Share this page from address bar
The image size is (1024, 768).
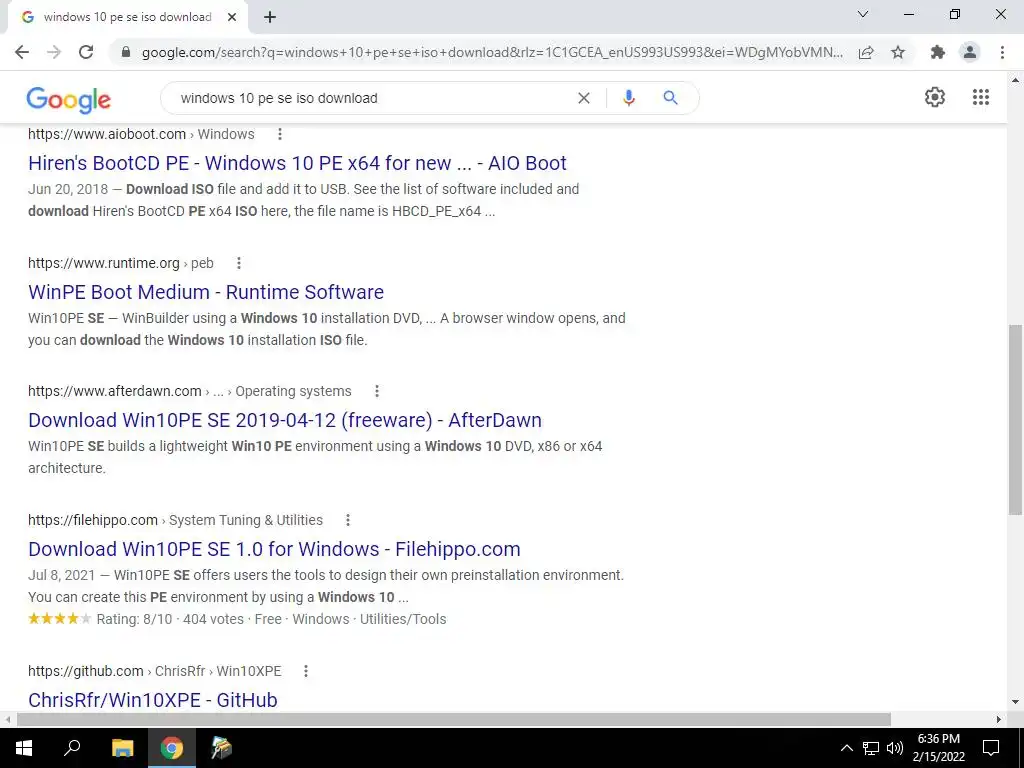click(x=866, y=52)
